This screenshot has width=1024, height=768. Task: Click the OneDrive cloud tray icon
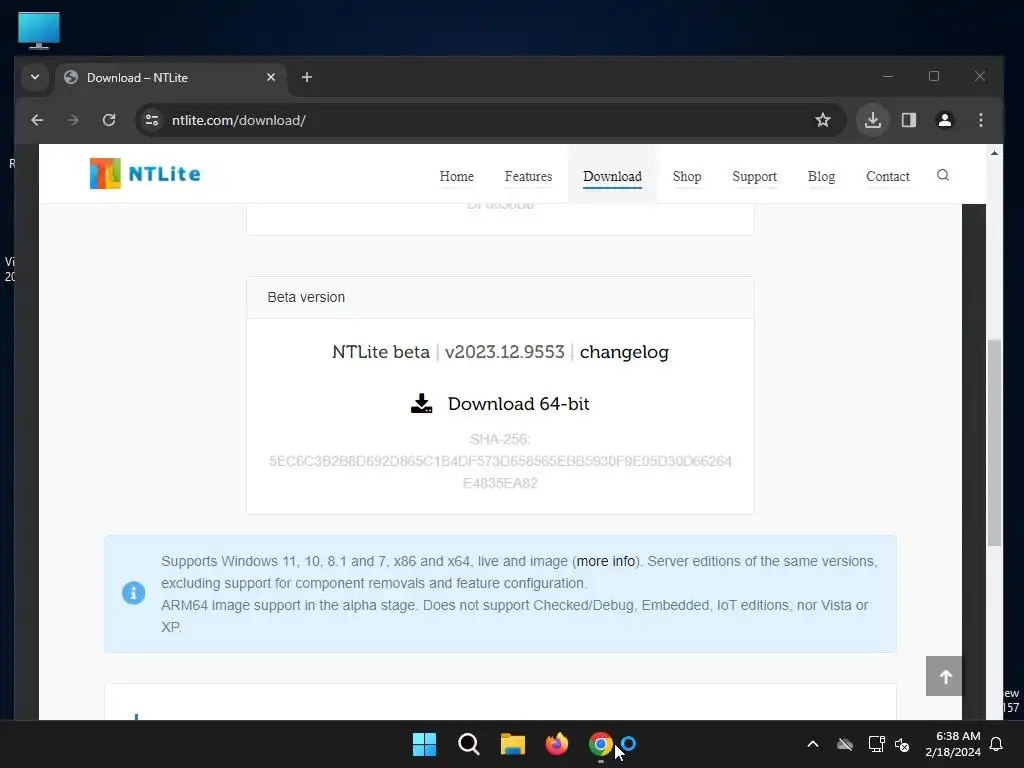[845, 744]
